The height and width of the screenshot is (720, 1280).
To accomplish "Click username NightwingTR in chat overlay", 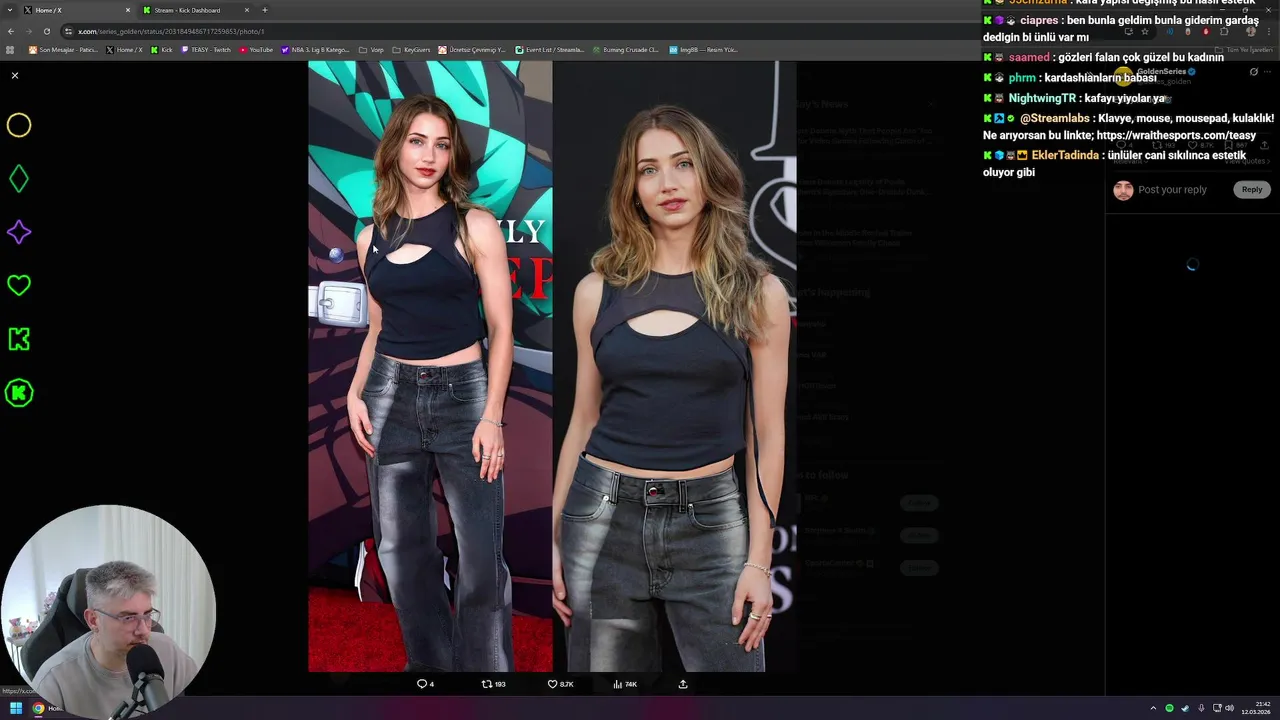I will tap(1042, 98).
